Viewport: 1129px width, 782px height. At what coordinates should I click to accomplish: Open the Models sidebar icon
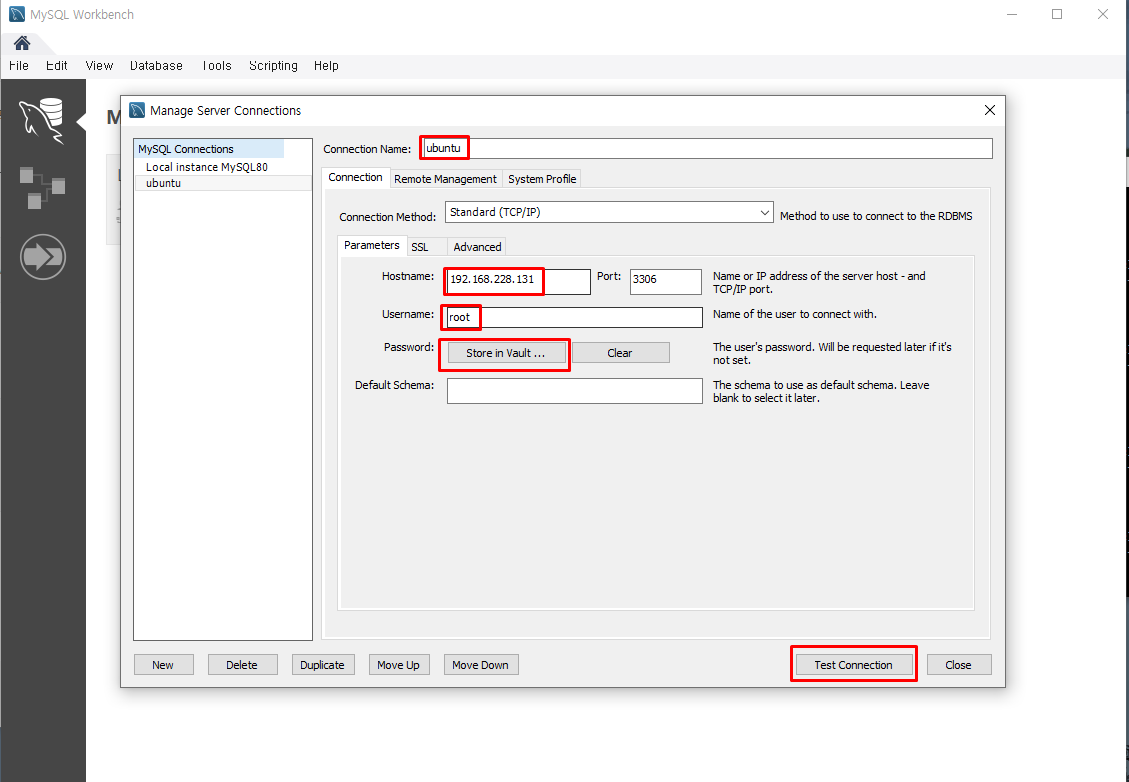42,187
